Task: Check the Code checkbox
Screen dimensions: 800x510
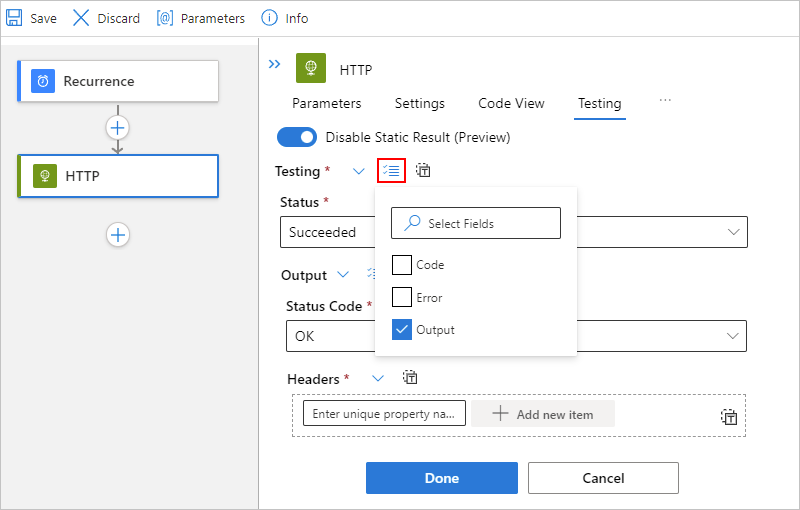Action: point(402,265)
